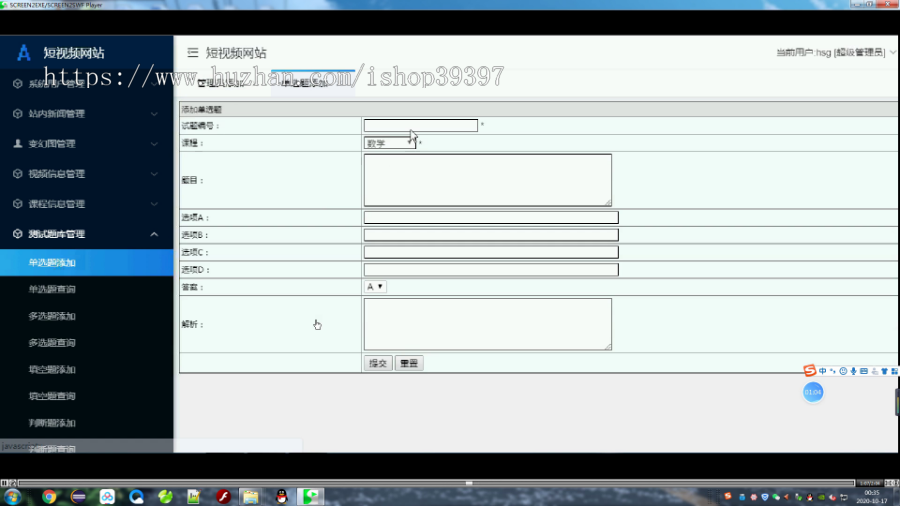The height and width of the screenshot is (506, 900).
Task: Open the Flash player taskbar icon
Action: [223, 497]
